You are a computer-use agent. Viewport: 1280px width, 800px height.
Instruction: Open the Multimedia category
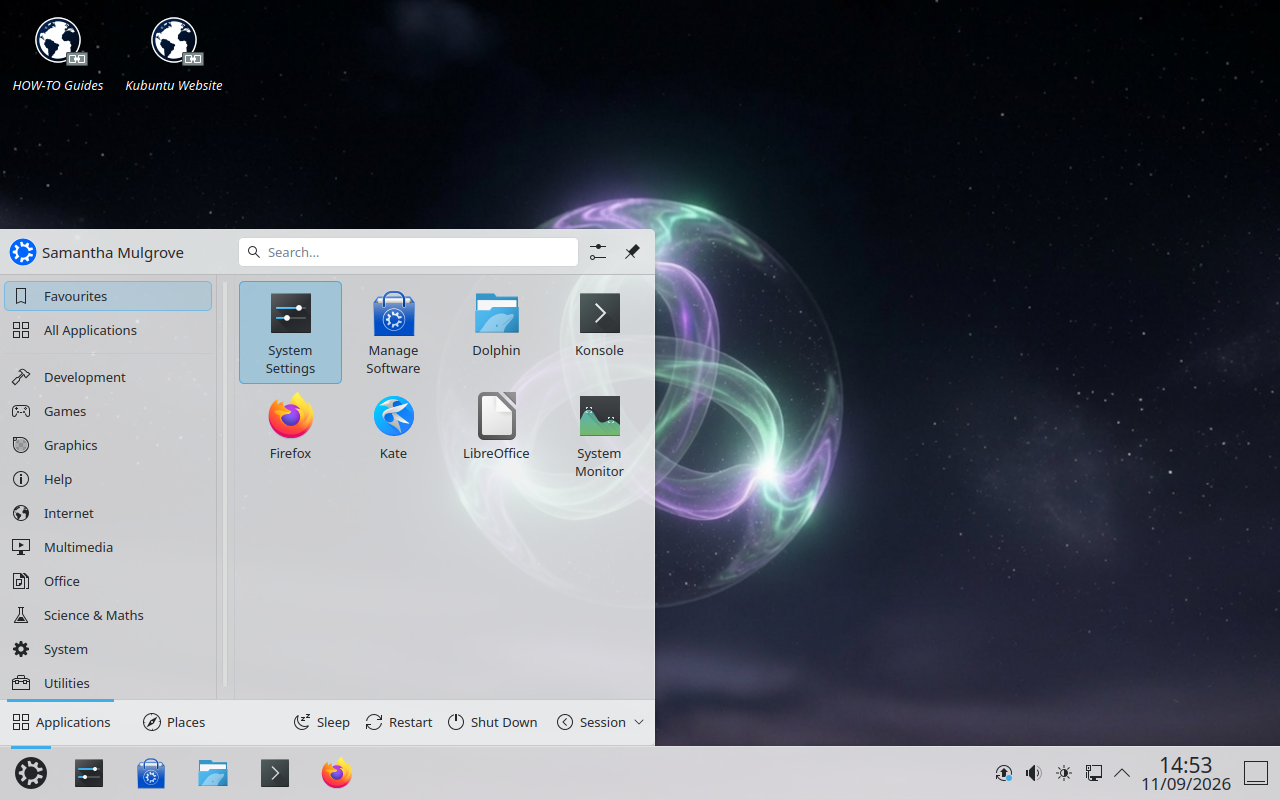(108, 547)
